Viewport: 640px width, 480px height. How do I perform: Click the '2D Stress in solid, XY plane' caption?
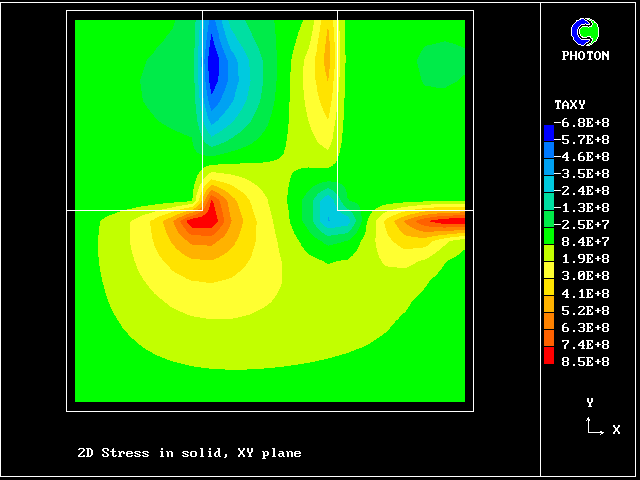click(189, 453)
